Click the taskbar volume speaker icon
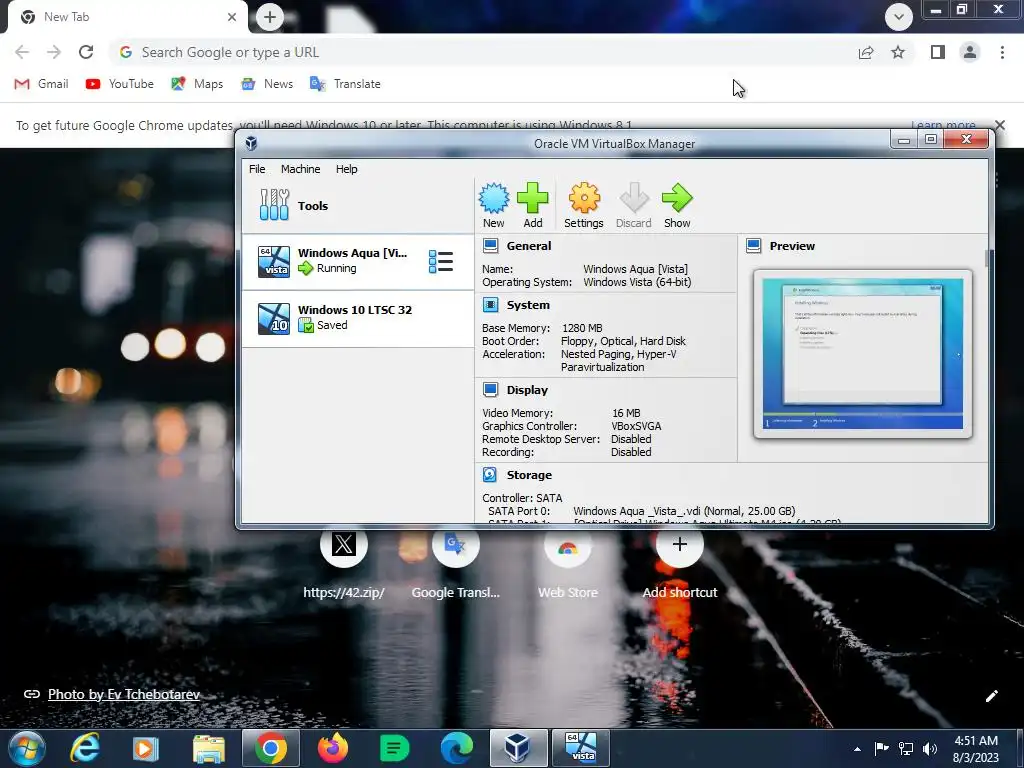This screenshot has height=768, width=1024. [x=930, y=749]
